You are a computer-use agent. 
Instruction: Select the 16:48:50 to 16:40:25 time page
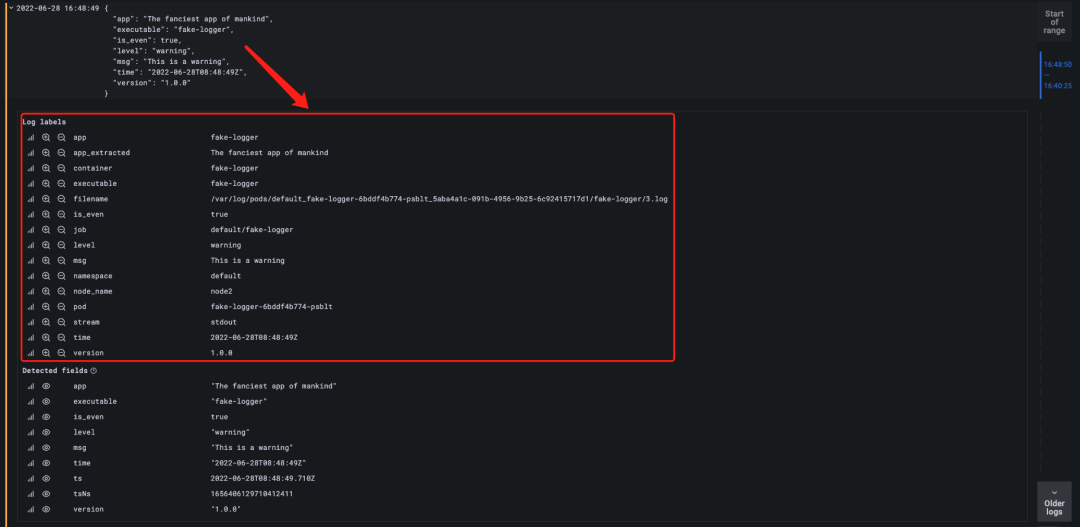pos(1057,75)
